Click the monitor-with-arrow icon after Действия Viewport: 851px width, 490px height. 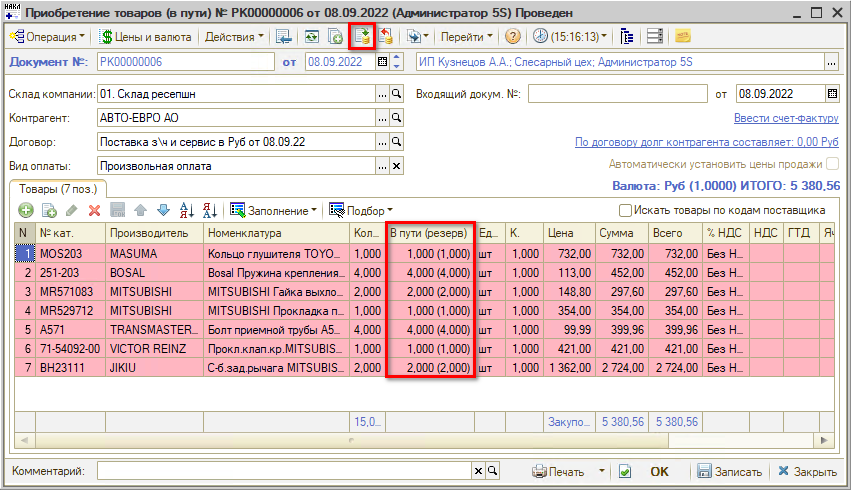[283, 37]
